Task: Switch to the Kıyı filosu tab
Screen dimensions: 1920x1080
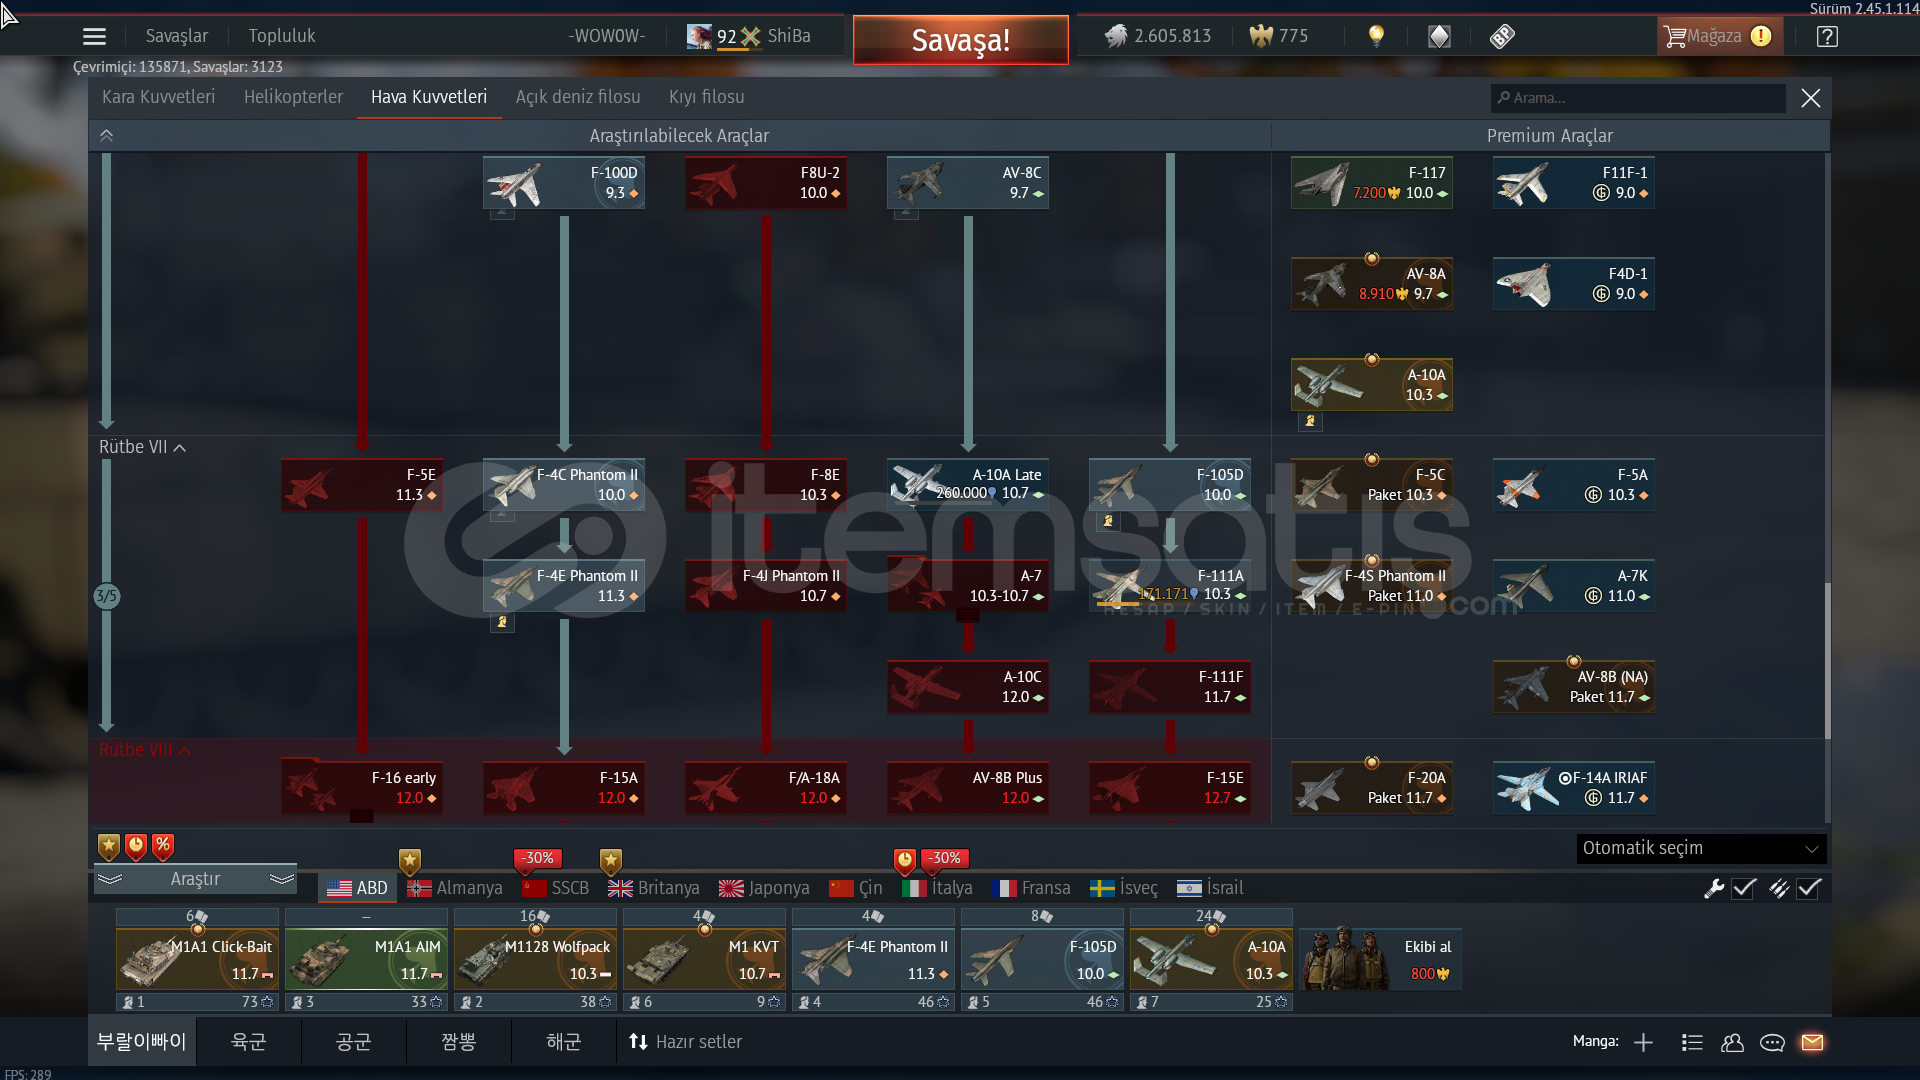Action: (706, 97)
